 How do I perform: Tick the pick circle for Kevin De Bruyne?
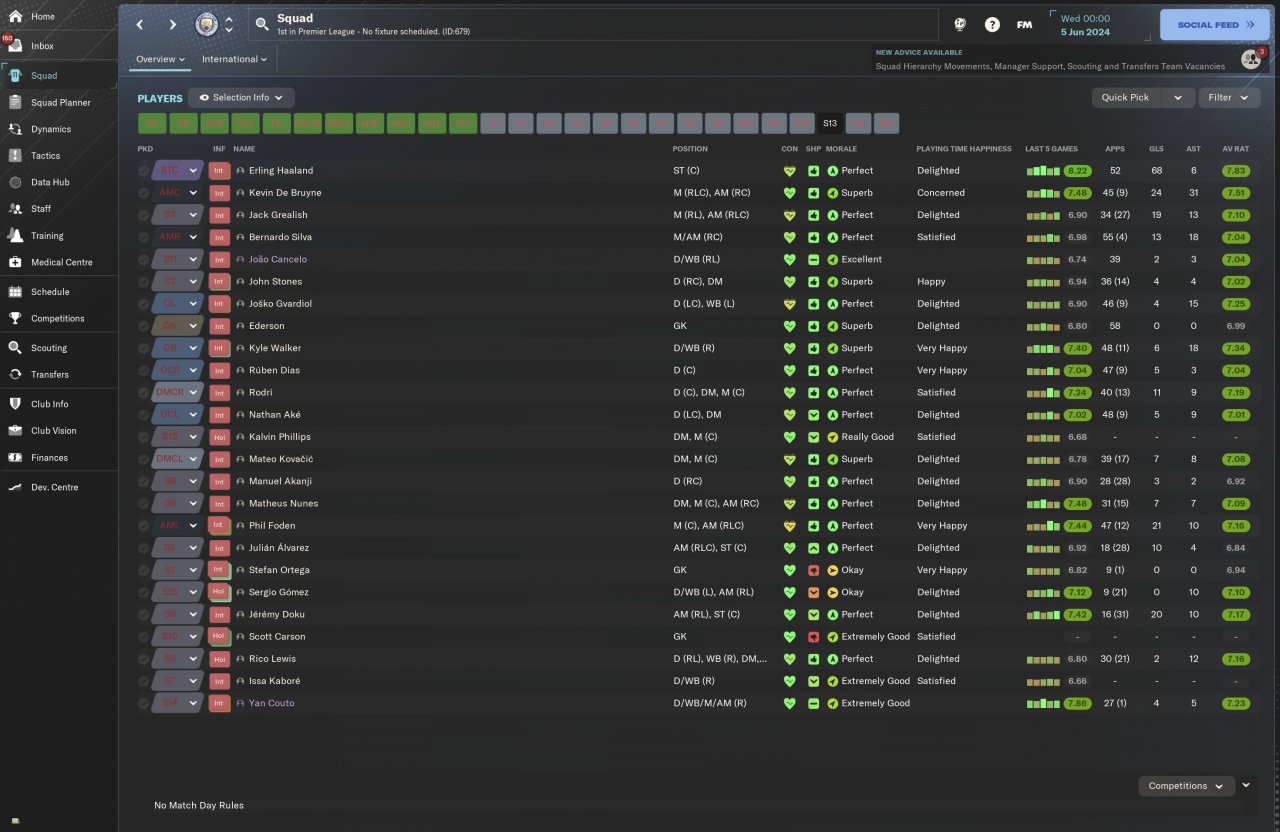coord(144,193)
